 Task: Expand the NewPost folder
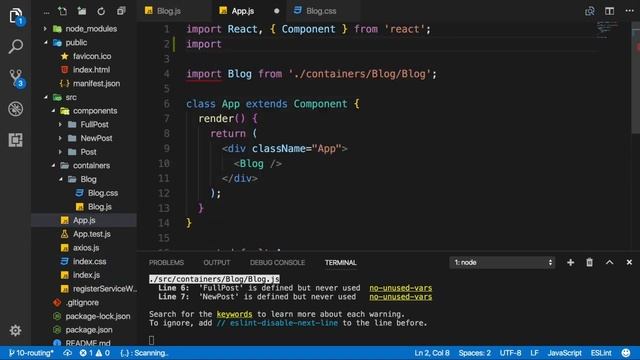tap(84, 138)
